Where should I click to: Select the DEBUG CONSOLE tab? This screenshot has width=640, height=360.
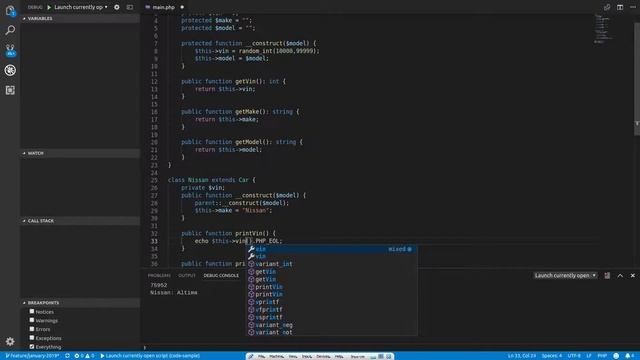[x=221, y=276]
